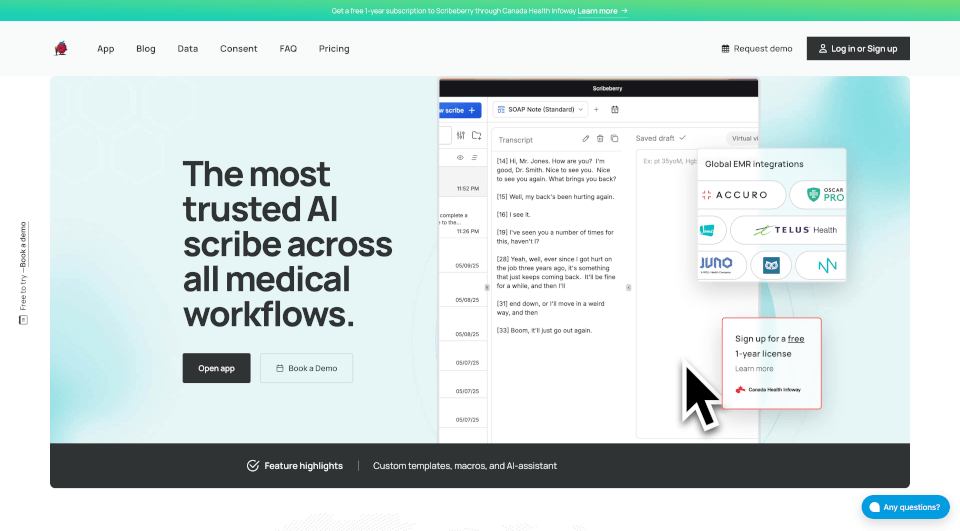Click the list lines icon beside eye icon
The height and width of the screenshot is (531, 960).
point(474,157)
